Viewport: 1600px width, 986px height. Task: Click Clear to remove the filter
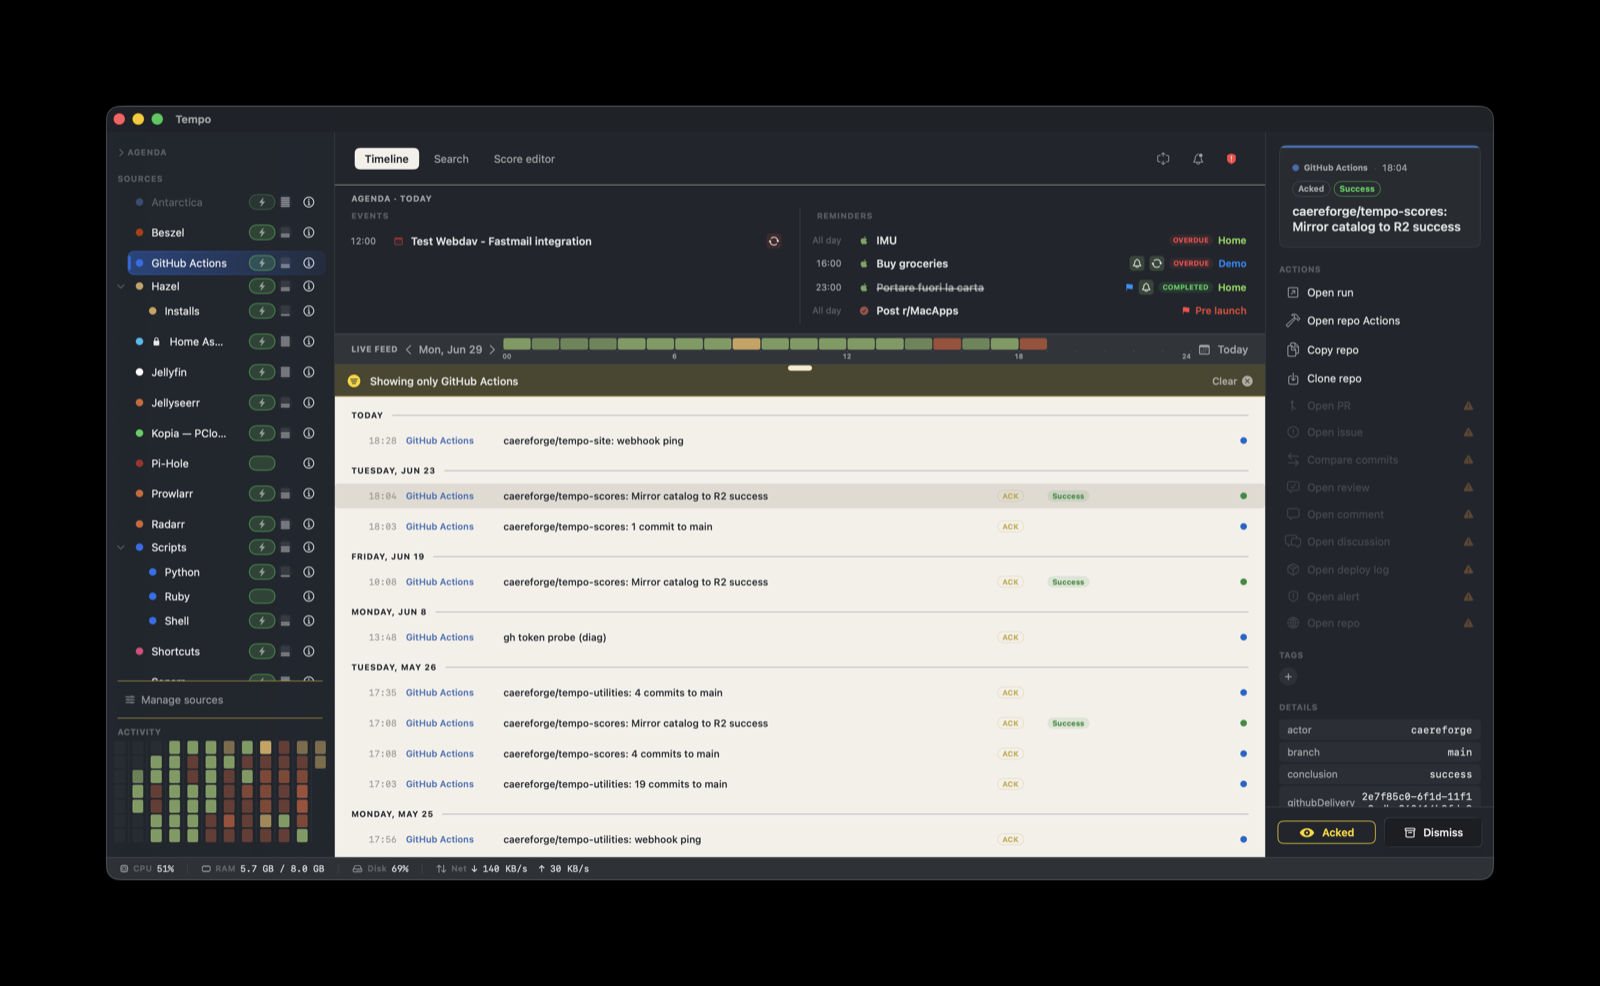click(x=1224, y=381)
